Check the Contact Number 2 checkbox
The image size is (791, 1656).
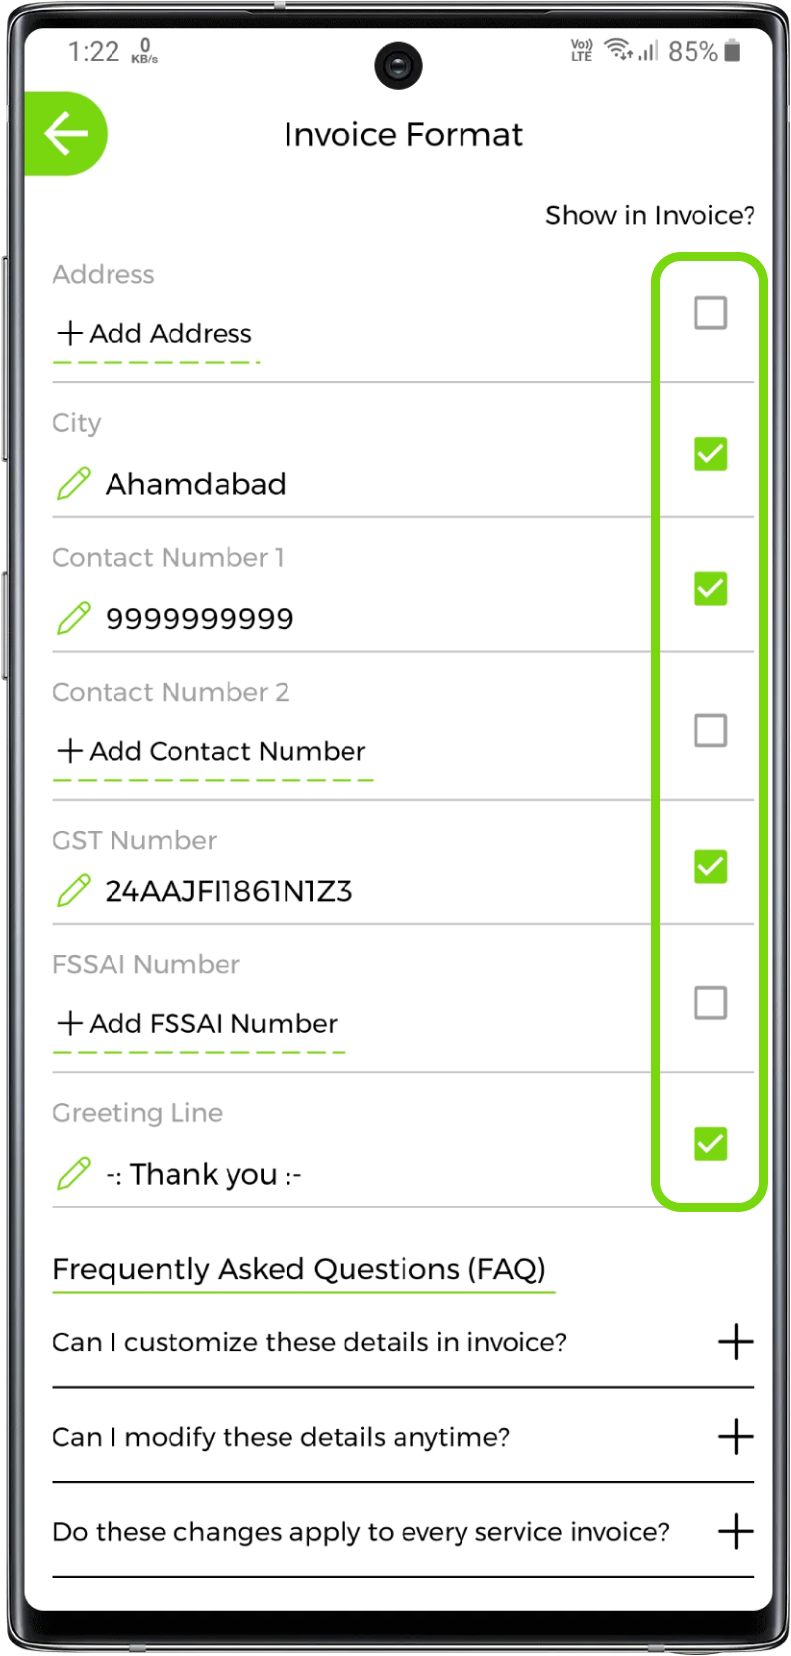[x=710, y=730]
